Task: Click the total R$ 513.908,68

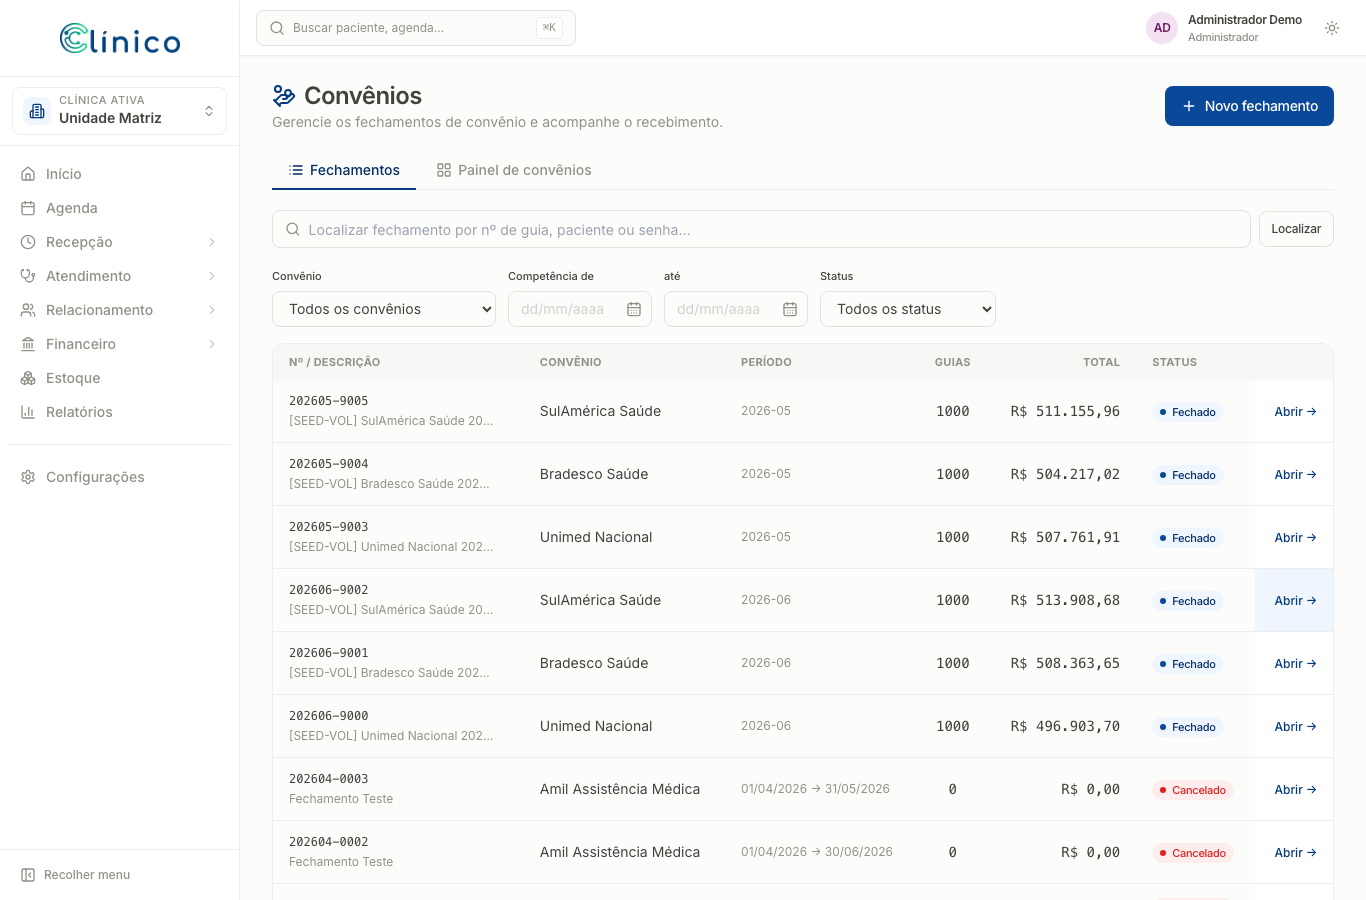Action: [x=1065, y=600]
